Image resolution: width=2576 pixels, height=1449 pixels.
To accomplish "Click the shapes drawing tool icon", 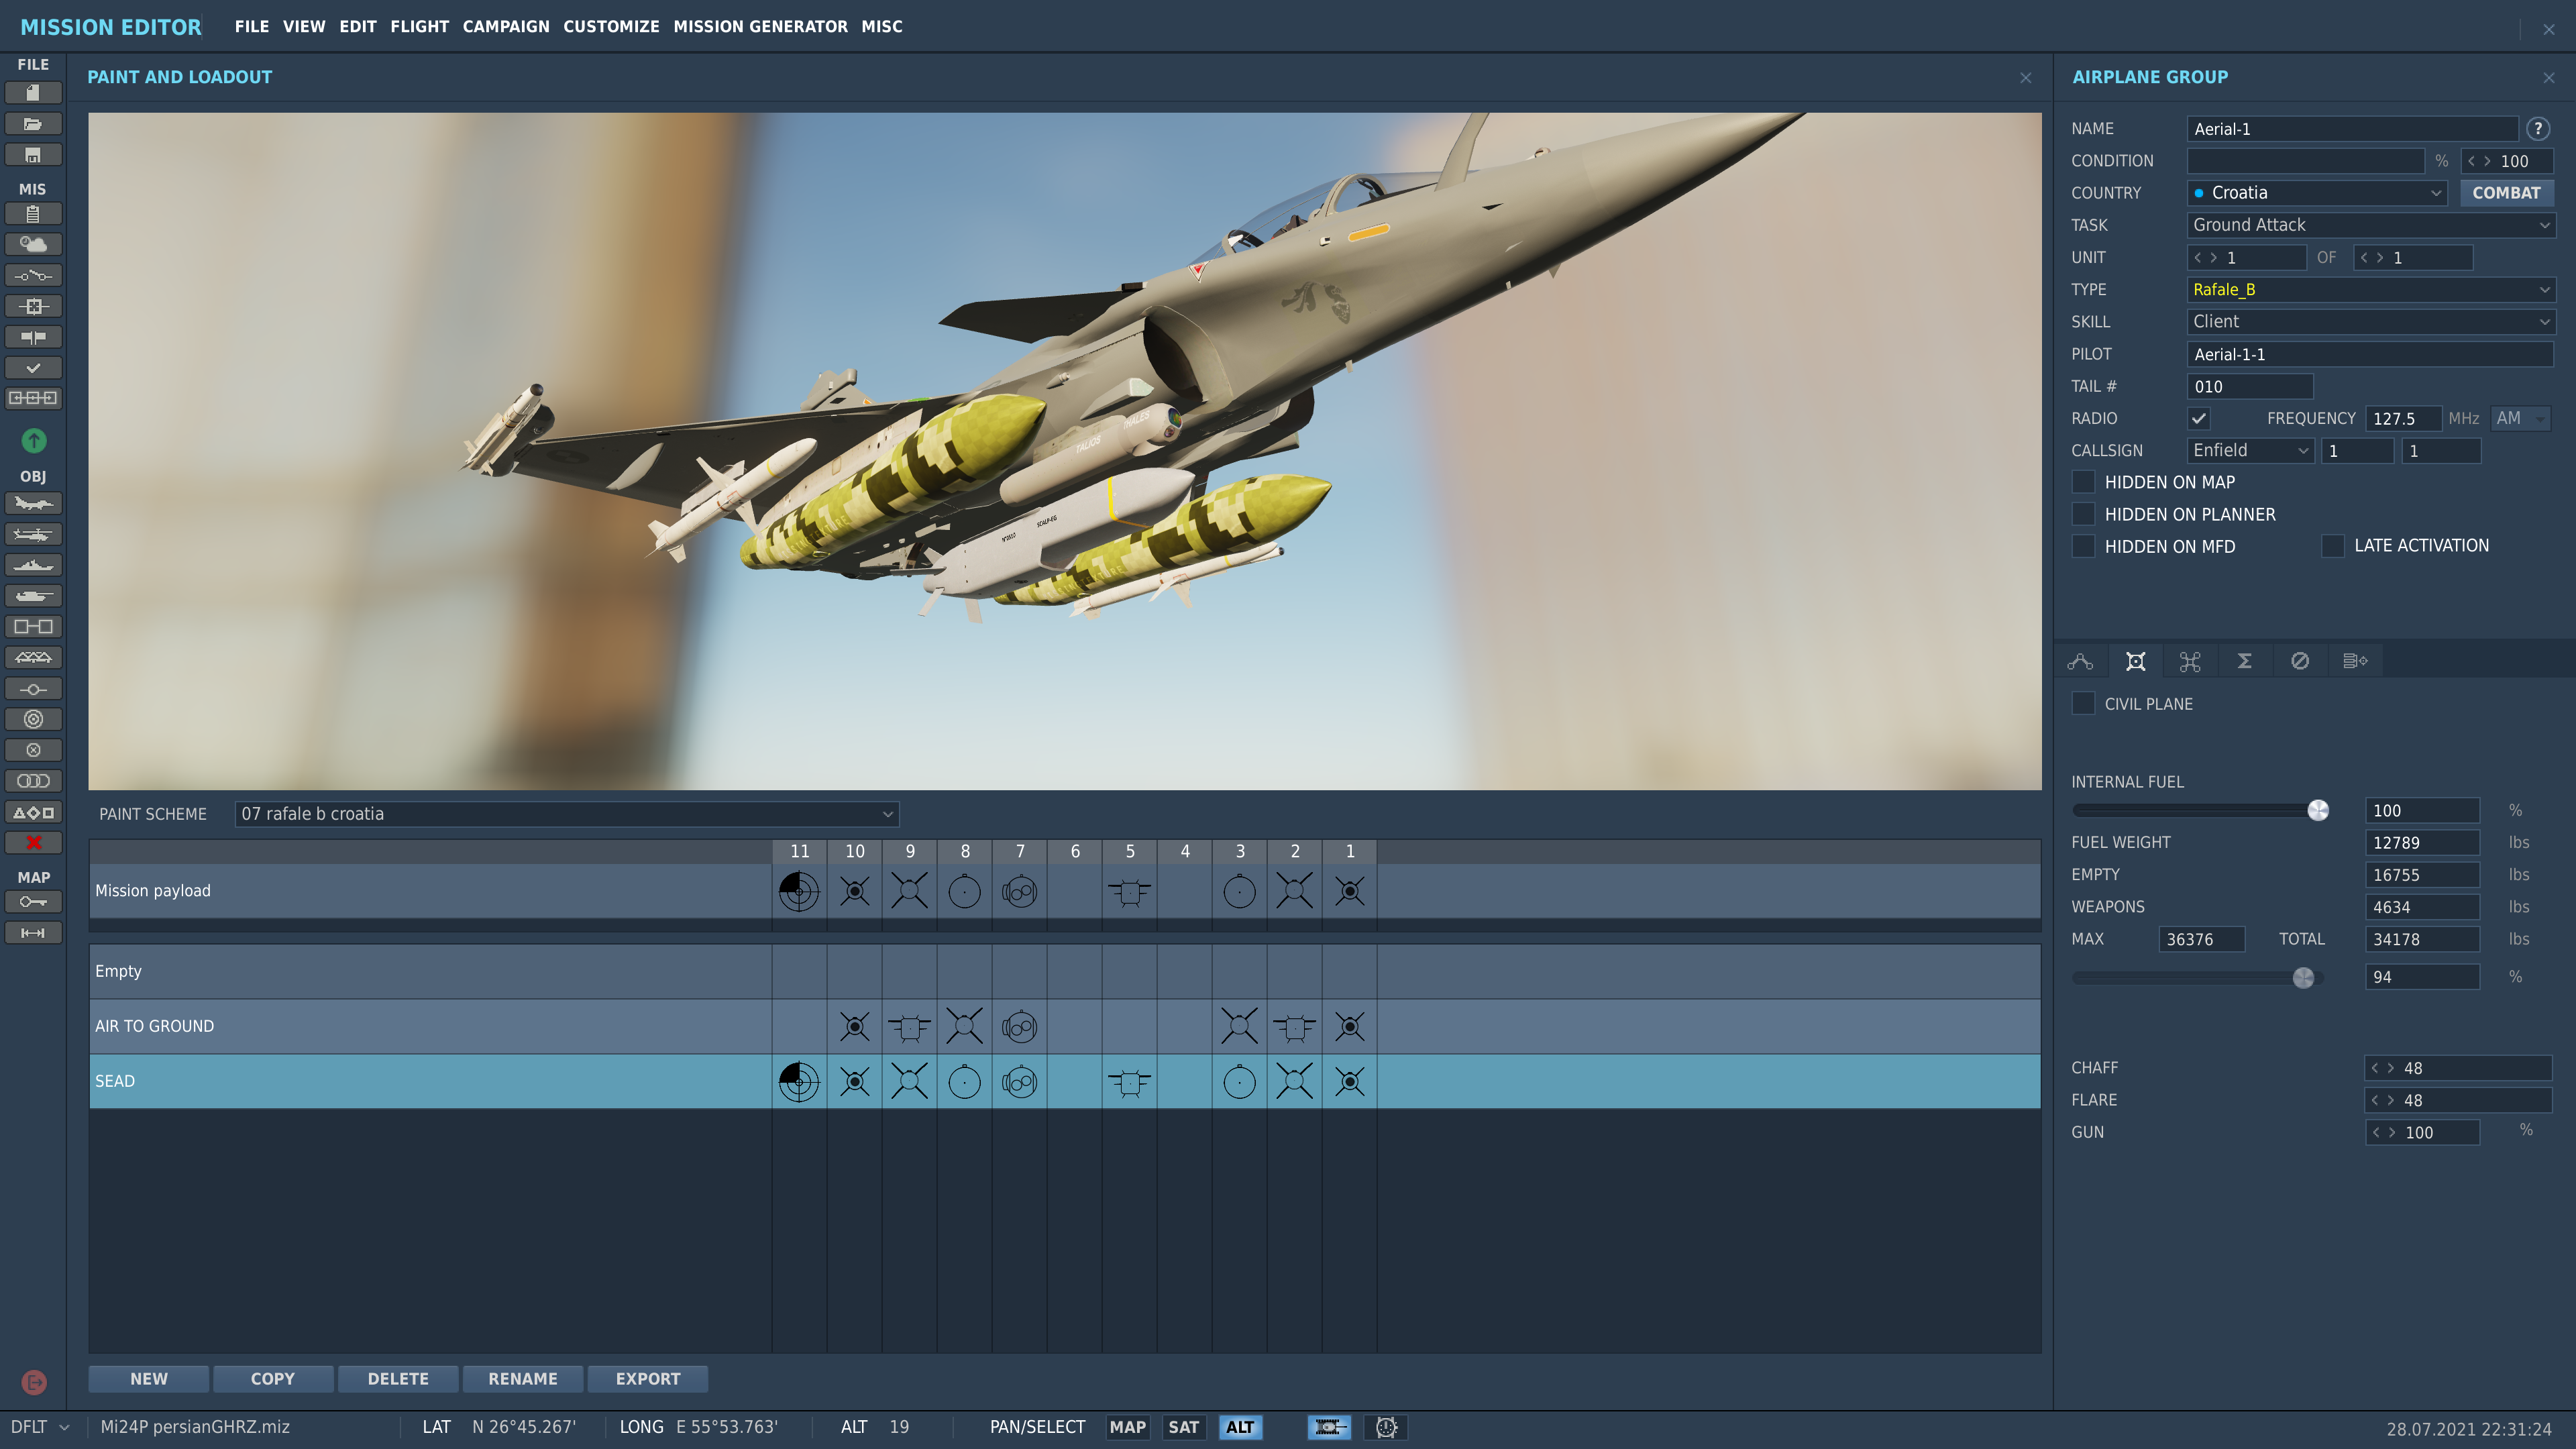I will (x=33, y=812).
